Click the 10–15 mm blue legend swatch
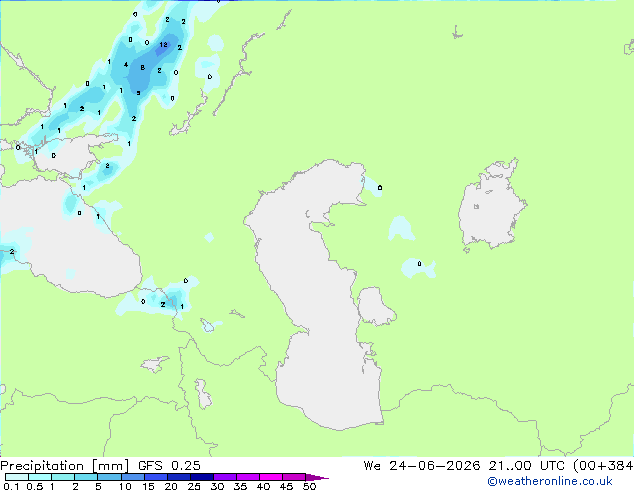 pos(133,477)
